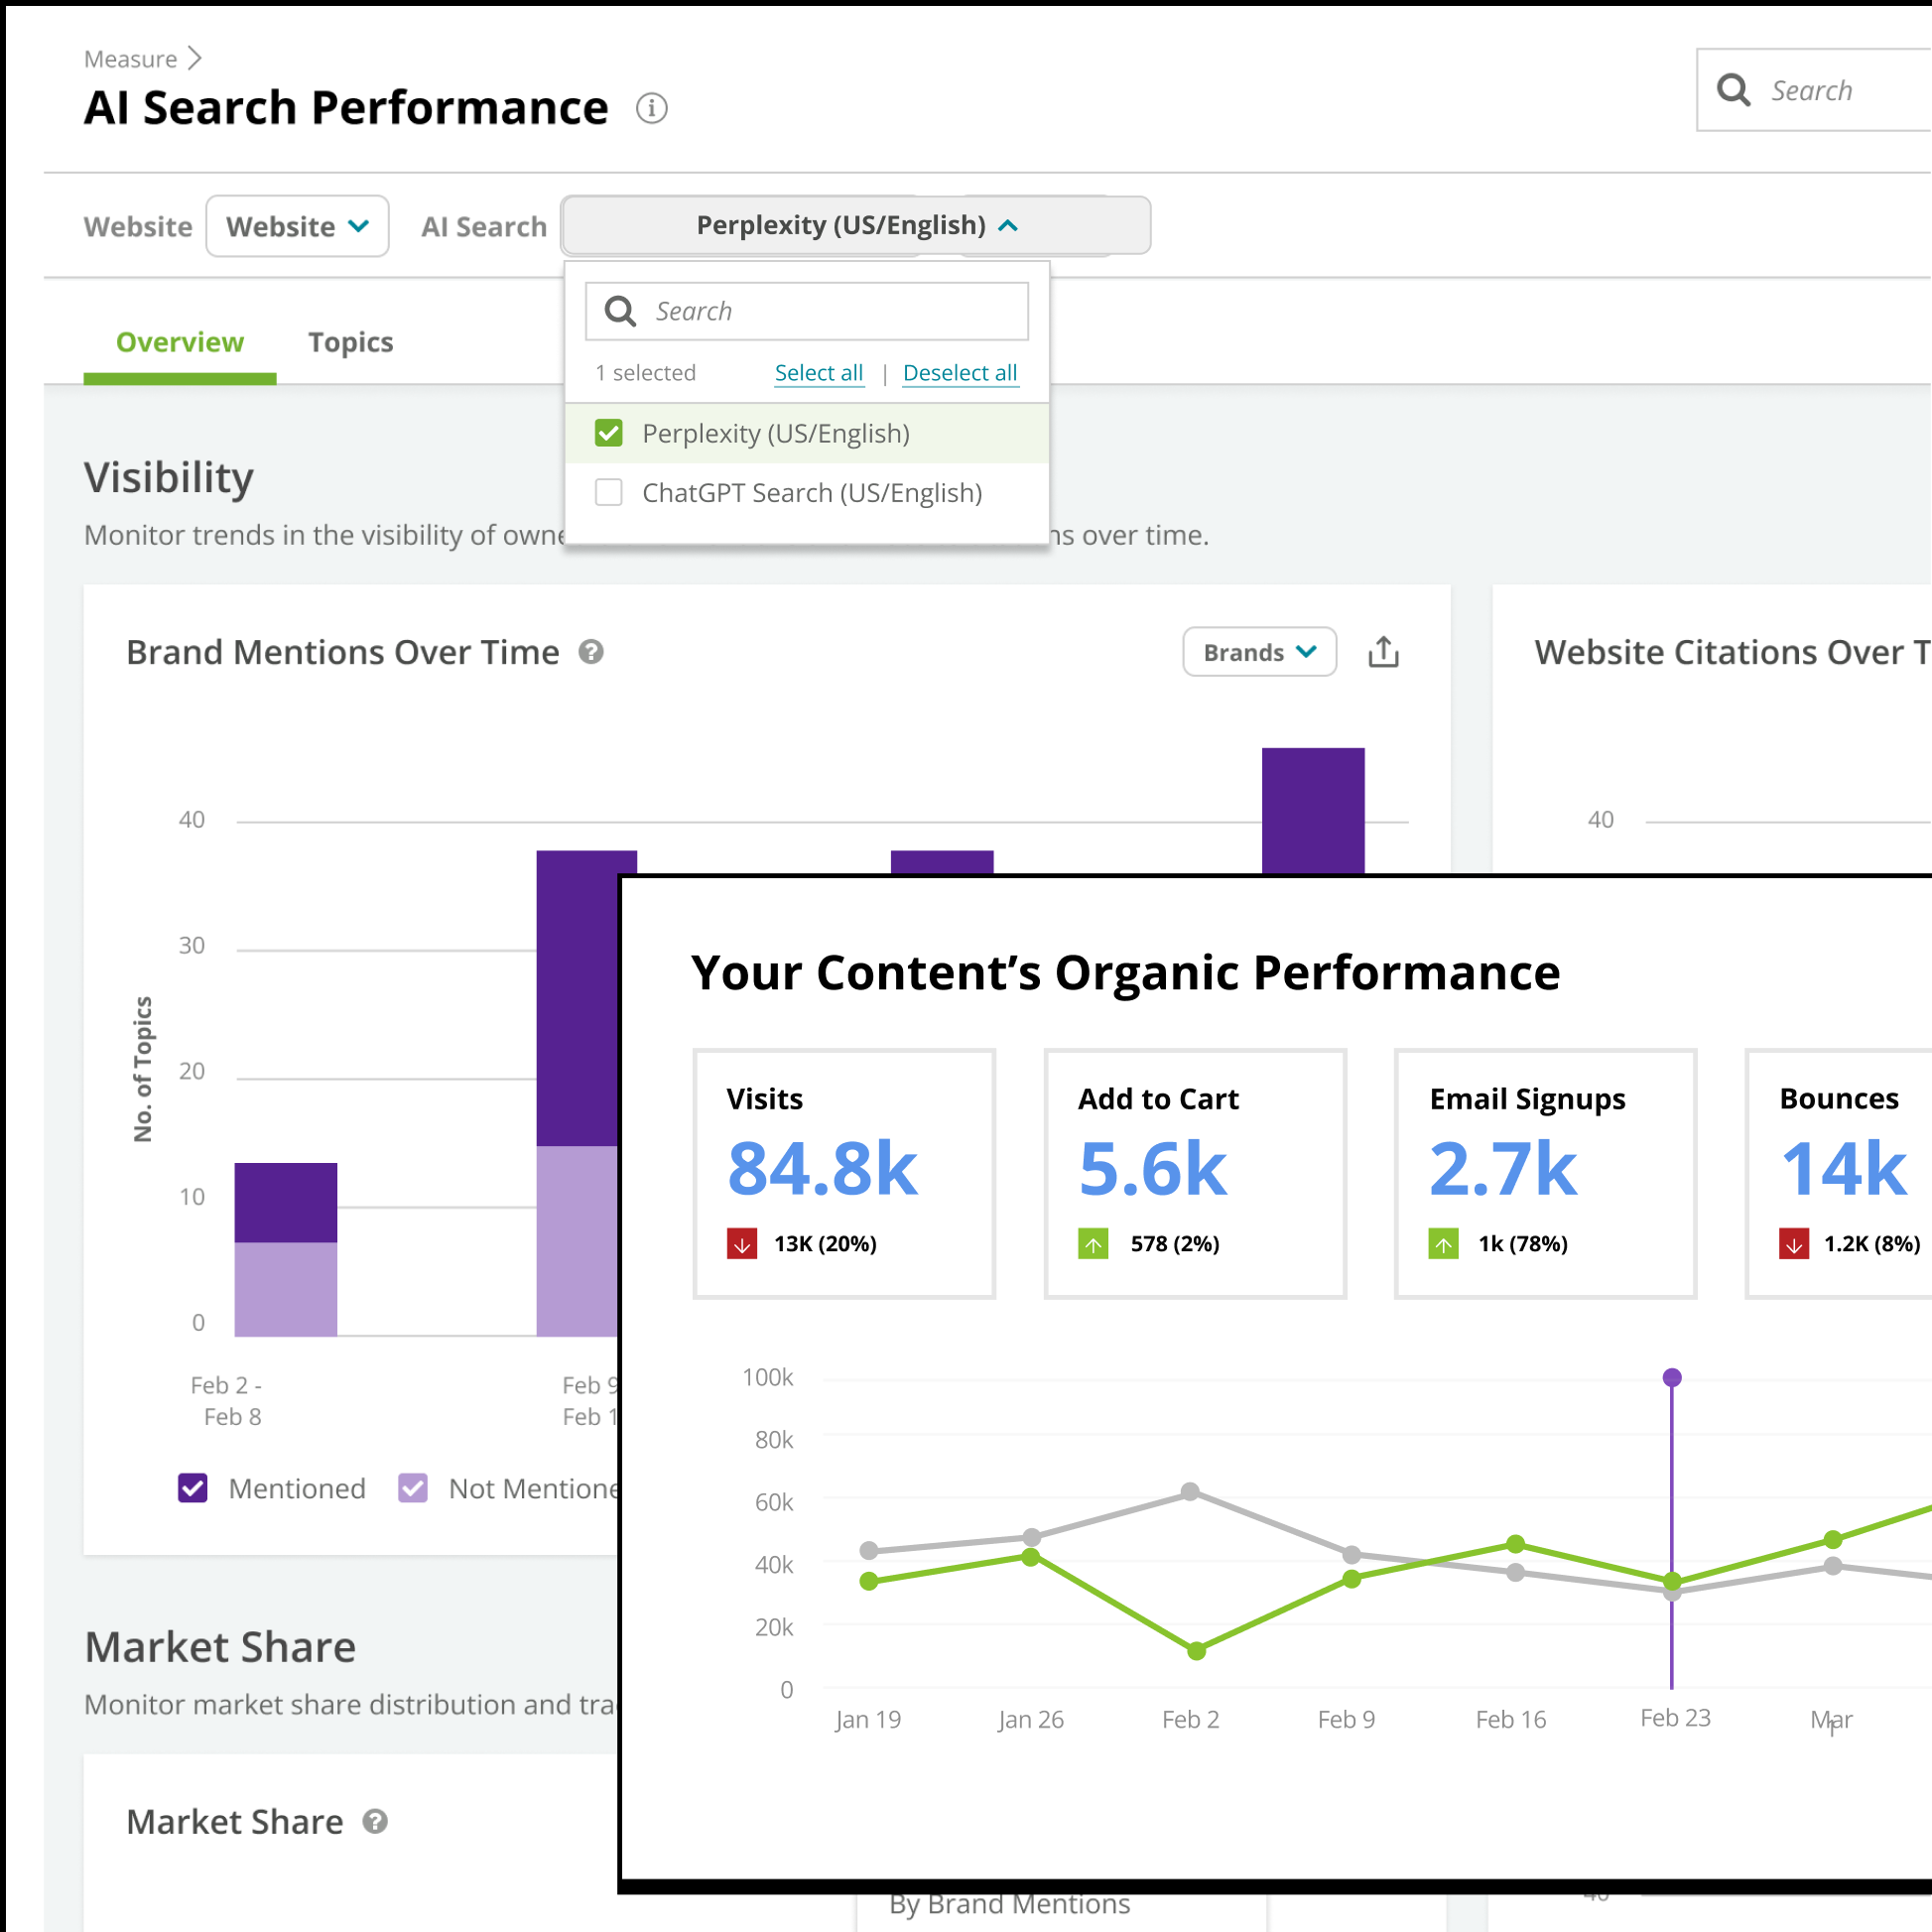Click the Feb 23 purple marker on chart
Image resolution: width=1932 pixels, height=1932 pixels.
1672,1378
